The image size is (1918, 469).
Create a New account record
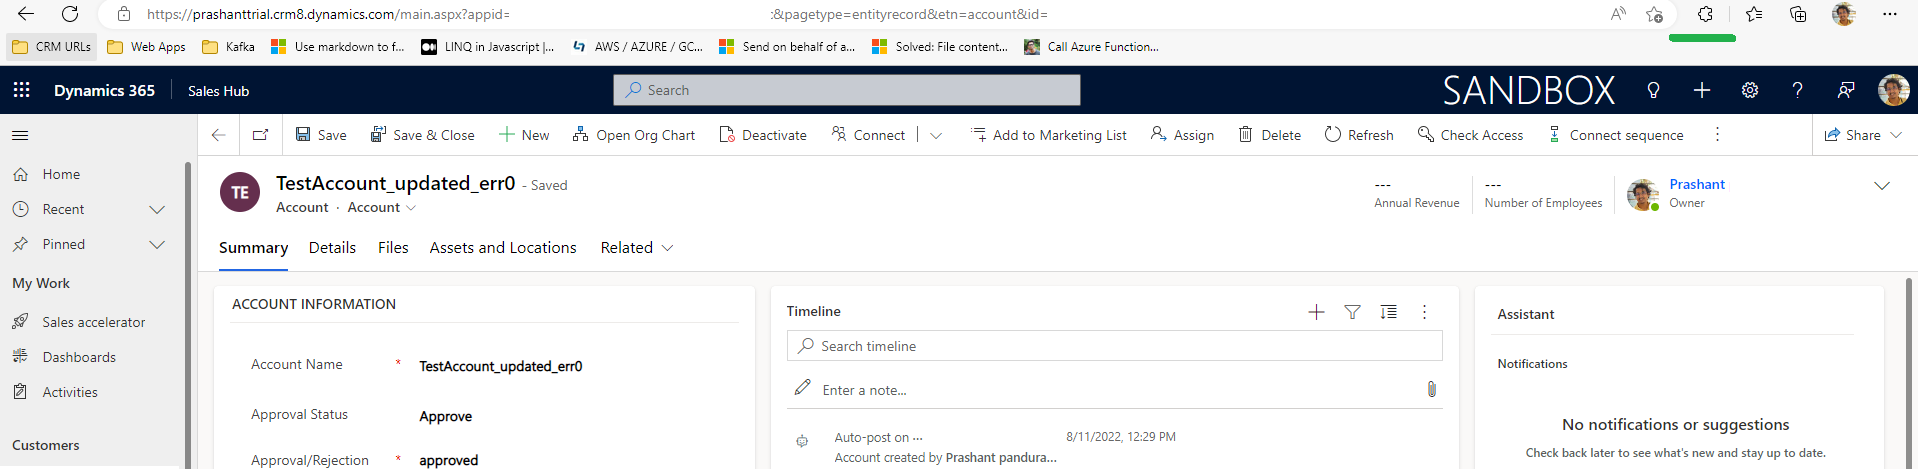point(524,135)
